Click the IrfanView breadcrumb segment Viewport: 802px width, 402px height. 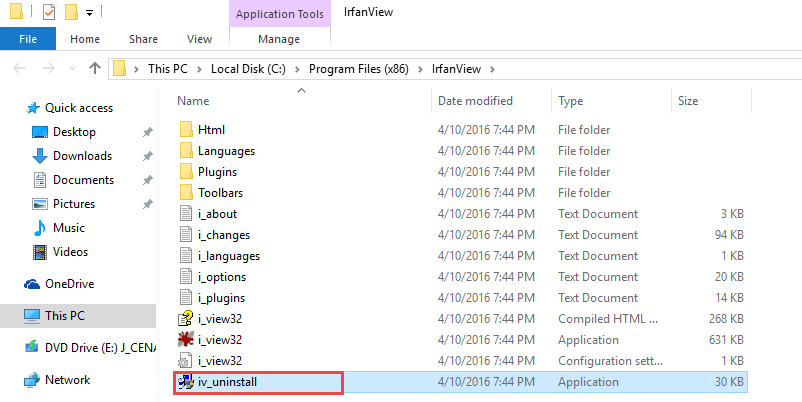tap(456, 69)
